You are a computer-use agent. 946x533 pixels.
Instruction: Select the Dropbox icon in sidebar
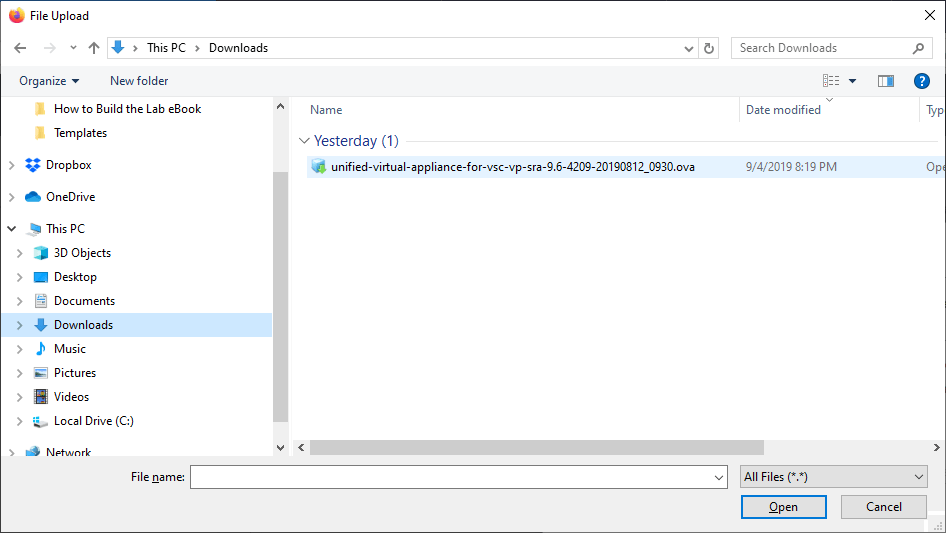coord(33,165)
